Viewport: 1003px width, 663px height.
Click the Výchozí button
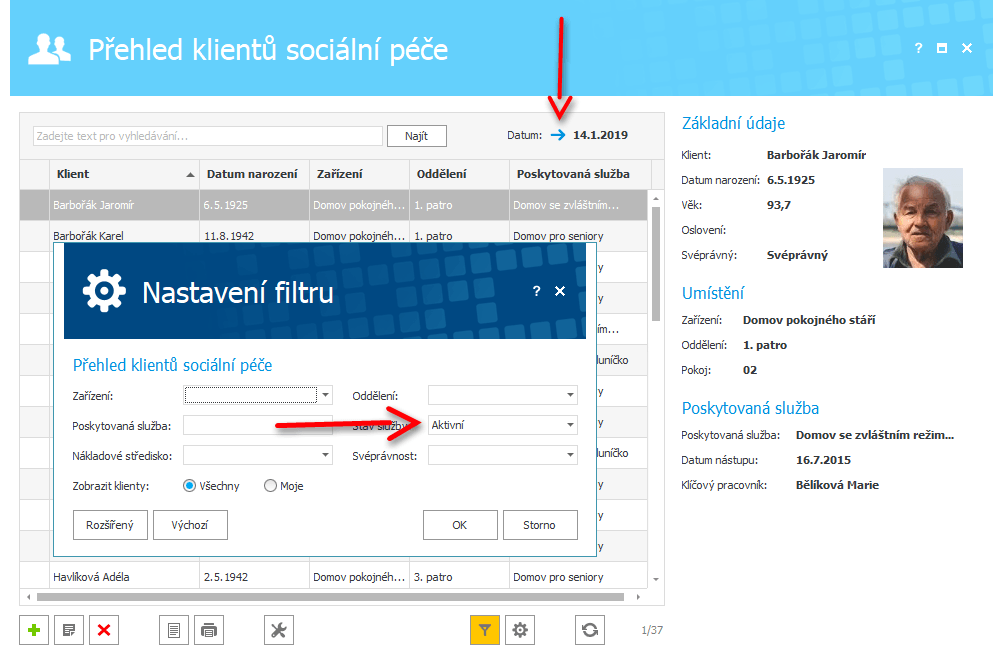(190, 525)
